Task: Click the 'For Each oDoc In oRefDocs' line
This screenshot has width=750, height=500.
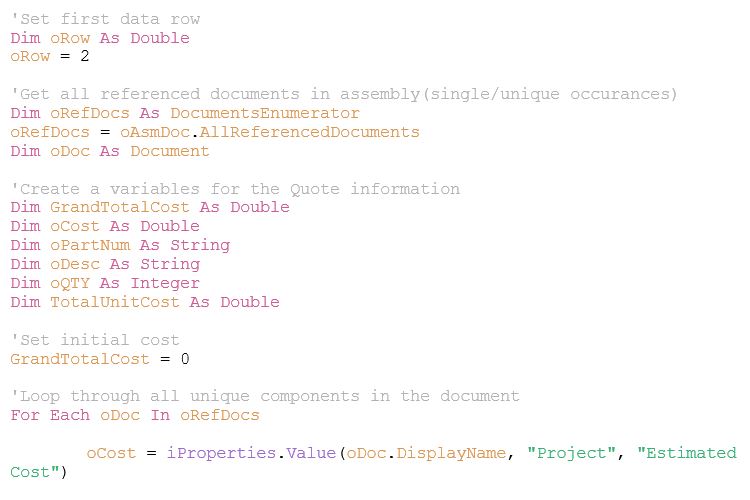Action: pos(135,415)
